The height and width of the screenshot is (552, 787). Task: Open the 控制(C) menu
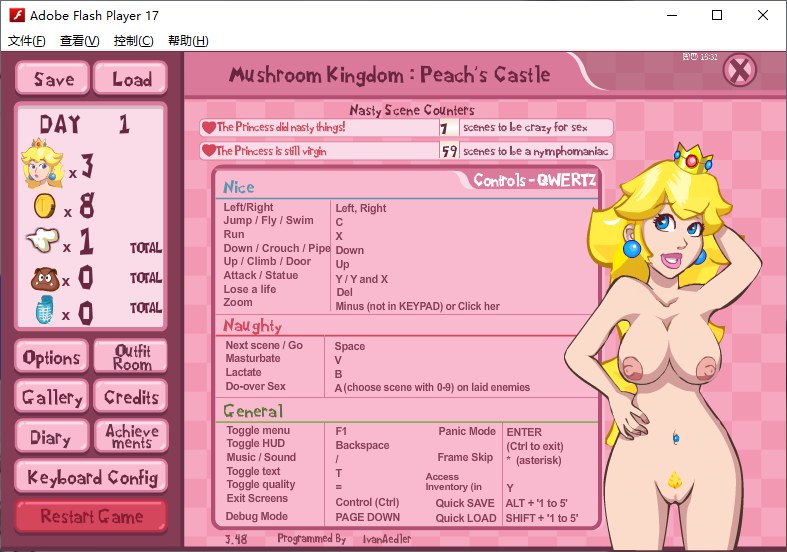(134, 41)
